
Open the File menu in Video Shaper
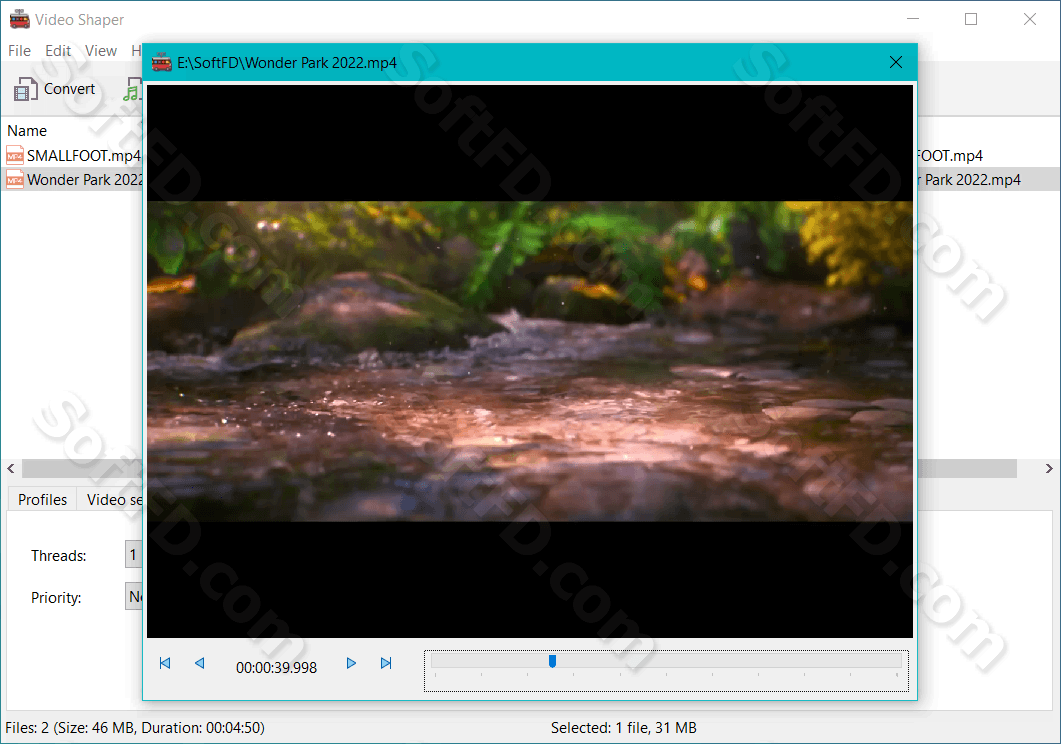[x=19, y=51]
